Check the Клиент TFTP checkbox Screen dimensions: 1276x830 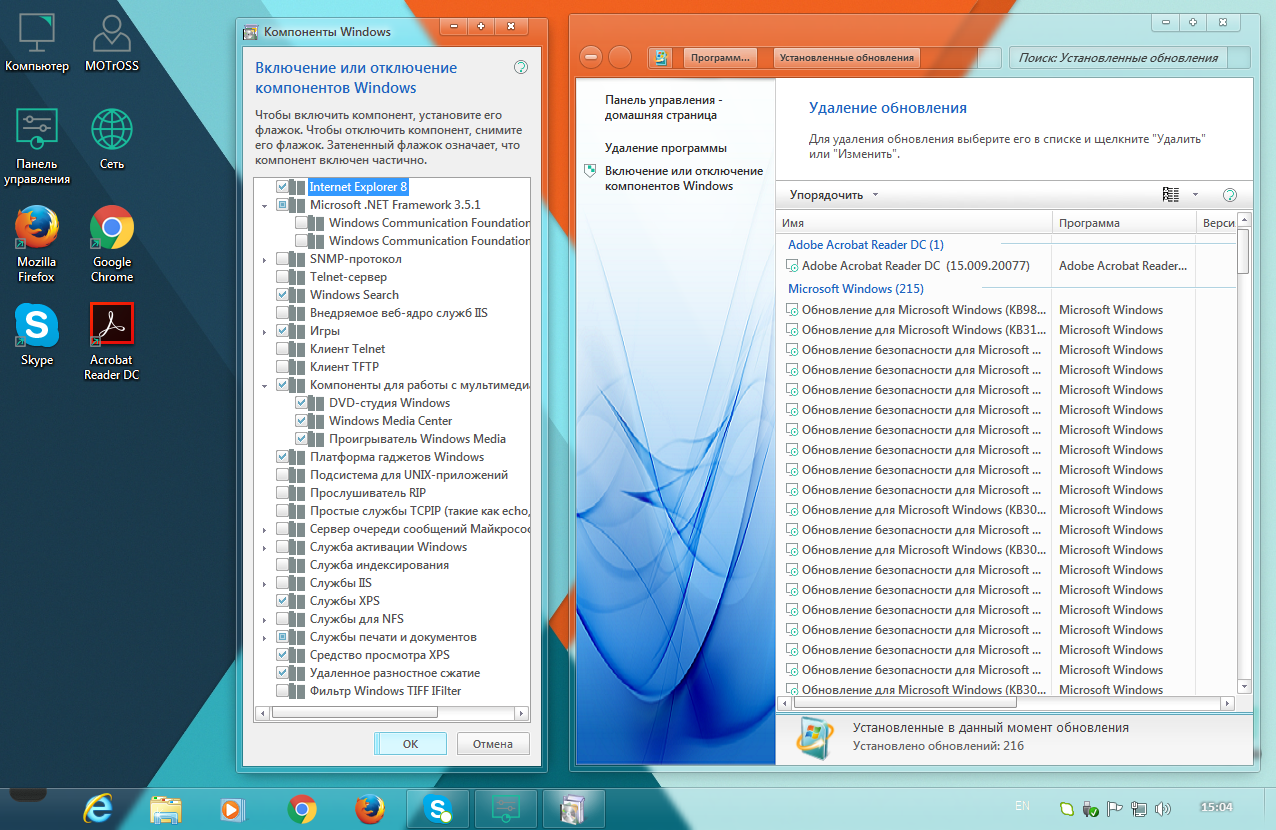click(282, 367)
